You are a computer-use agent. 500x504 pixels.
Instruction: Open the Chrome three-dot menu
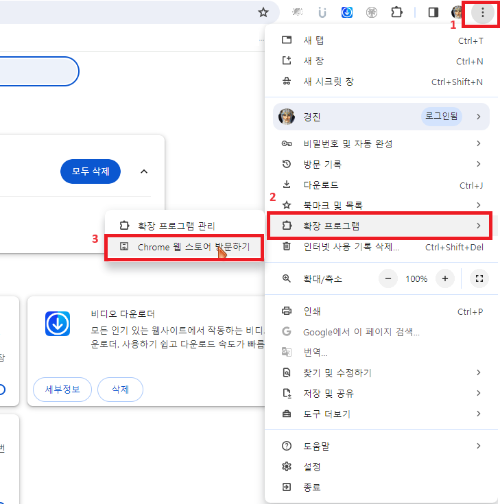(x=482, y=13)
